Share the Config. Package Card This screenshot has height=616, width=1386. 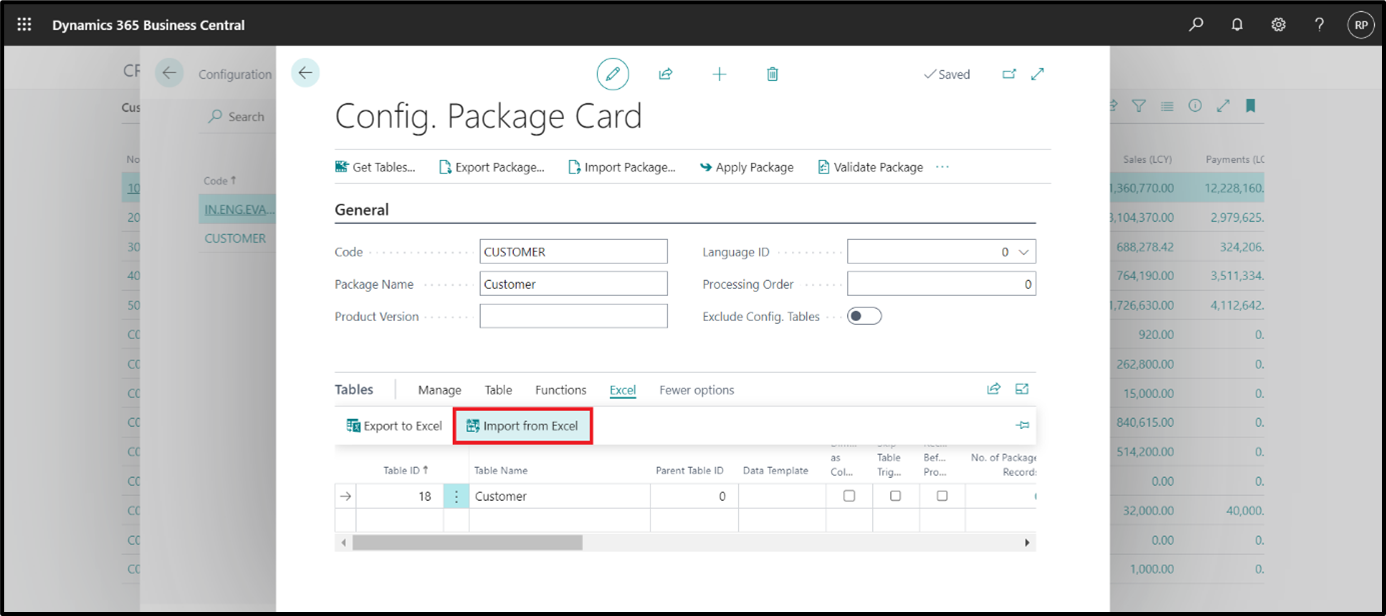[x=665, y=74]
